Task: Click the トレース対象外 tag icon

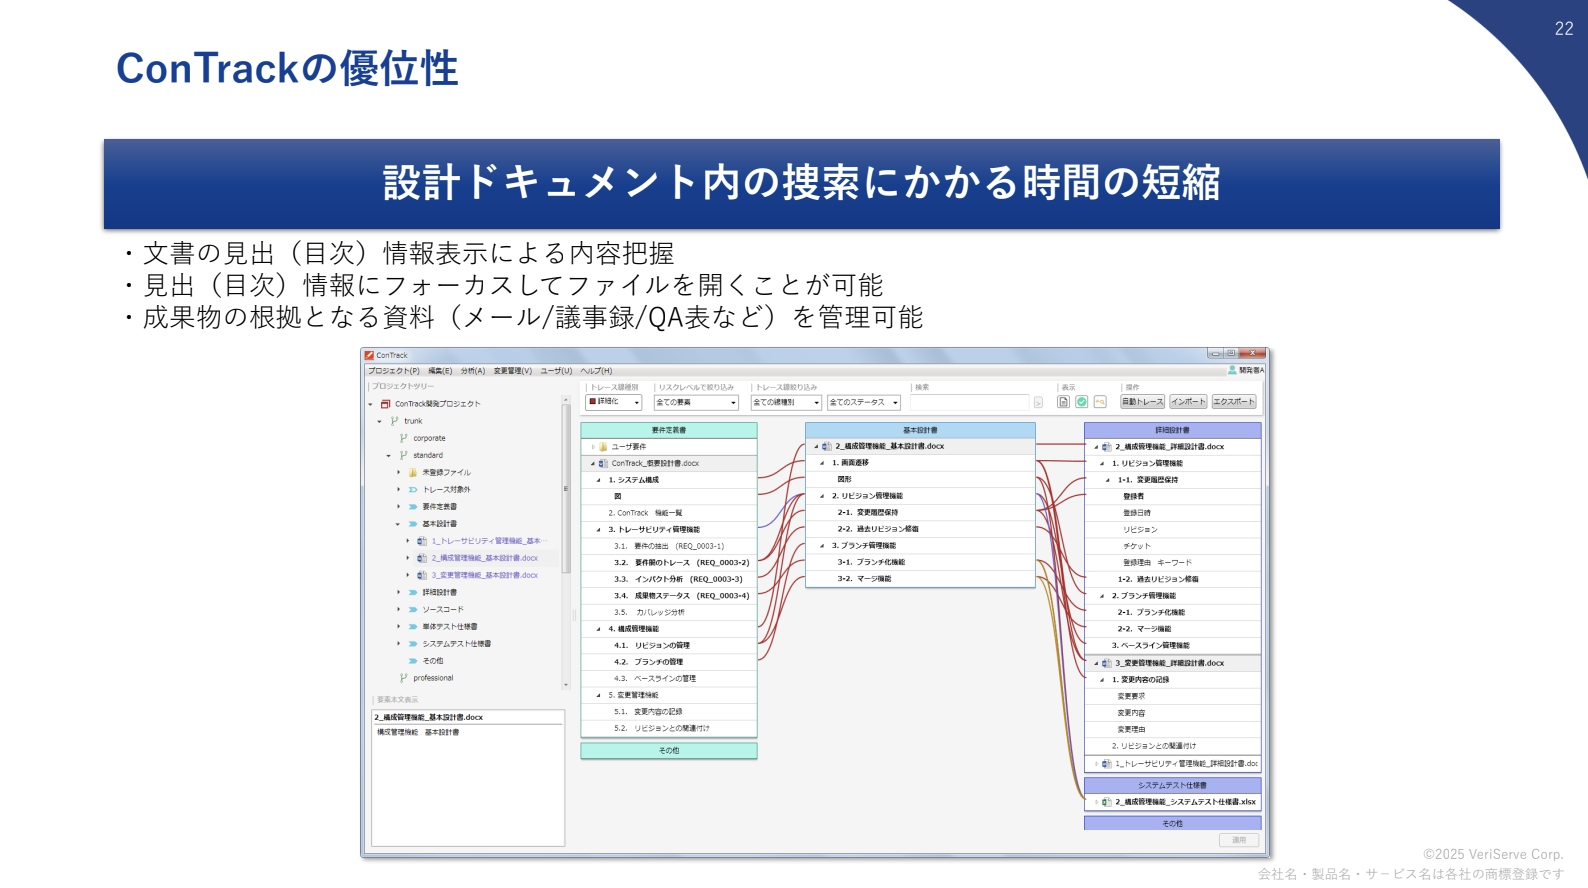Action: coord(413,490)
